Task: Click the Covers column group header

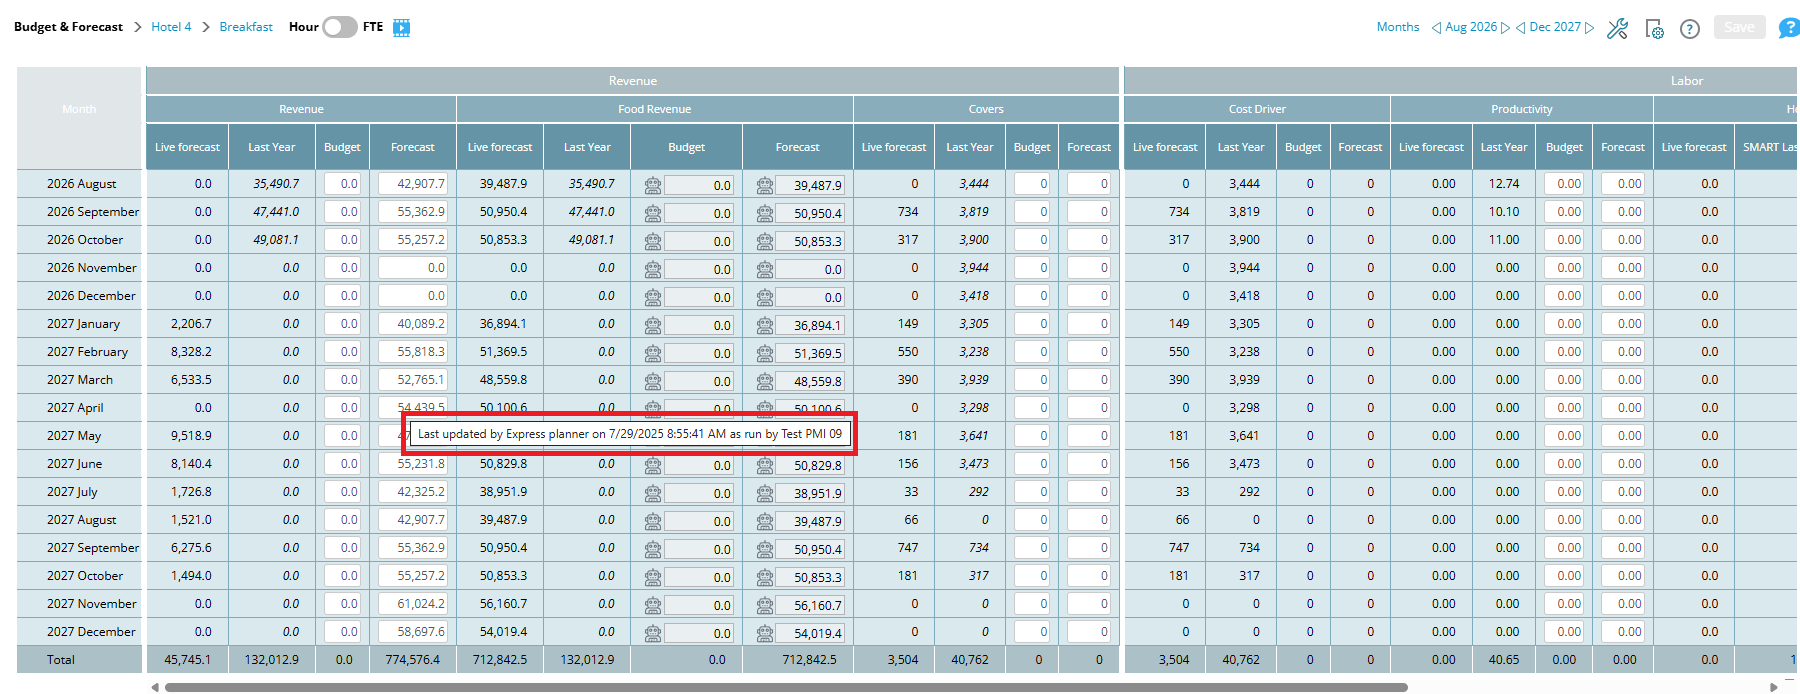Action: click(986, 109)
